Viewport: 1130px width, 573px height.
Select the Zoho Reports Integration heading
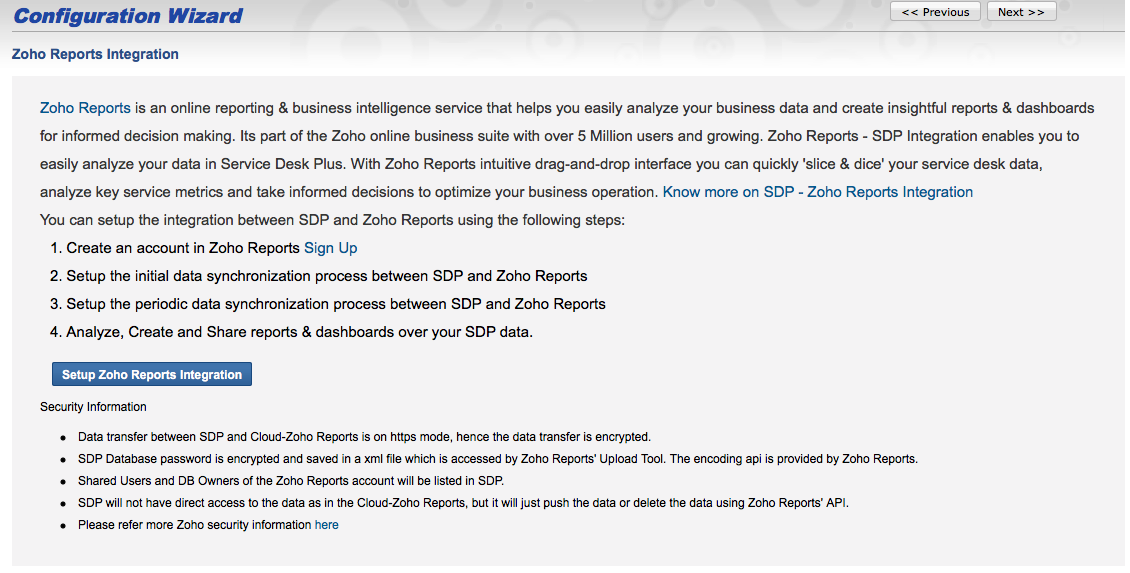(x=95, y=55)
